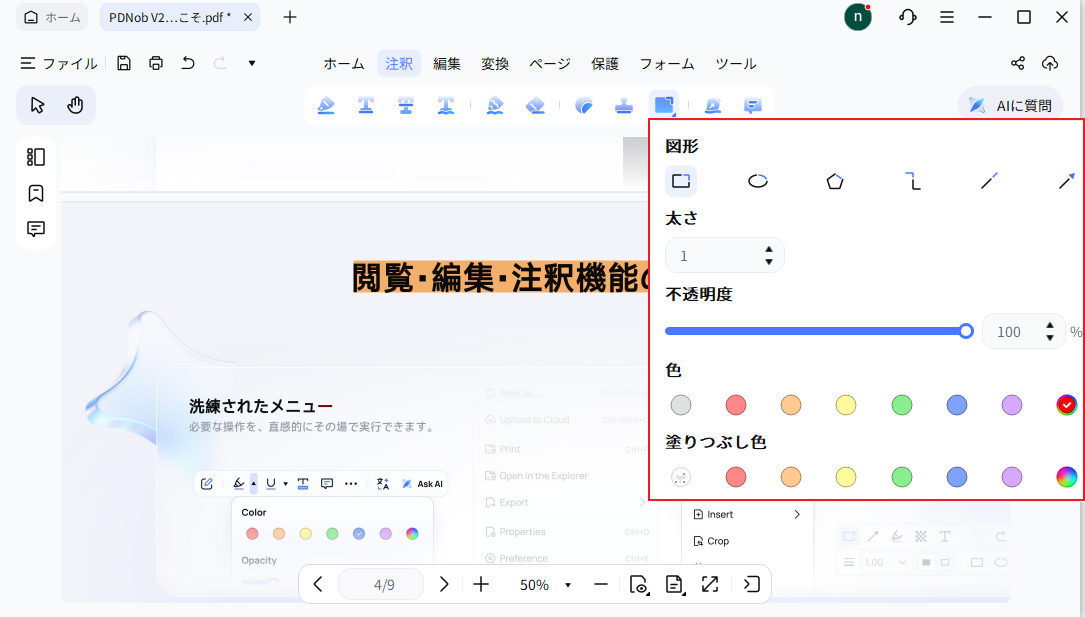Switch to the 編集 ribbon tab
1085x617 pixels.
[x=447, y=62]
